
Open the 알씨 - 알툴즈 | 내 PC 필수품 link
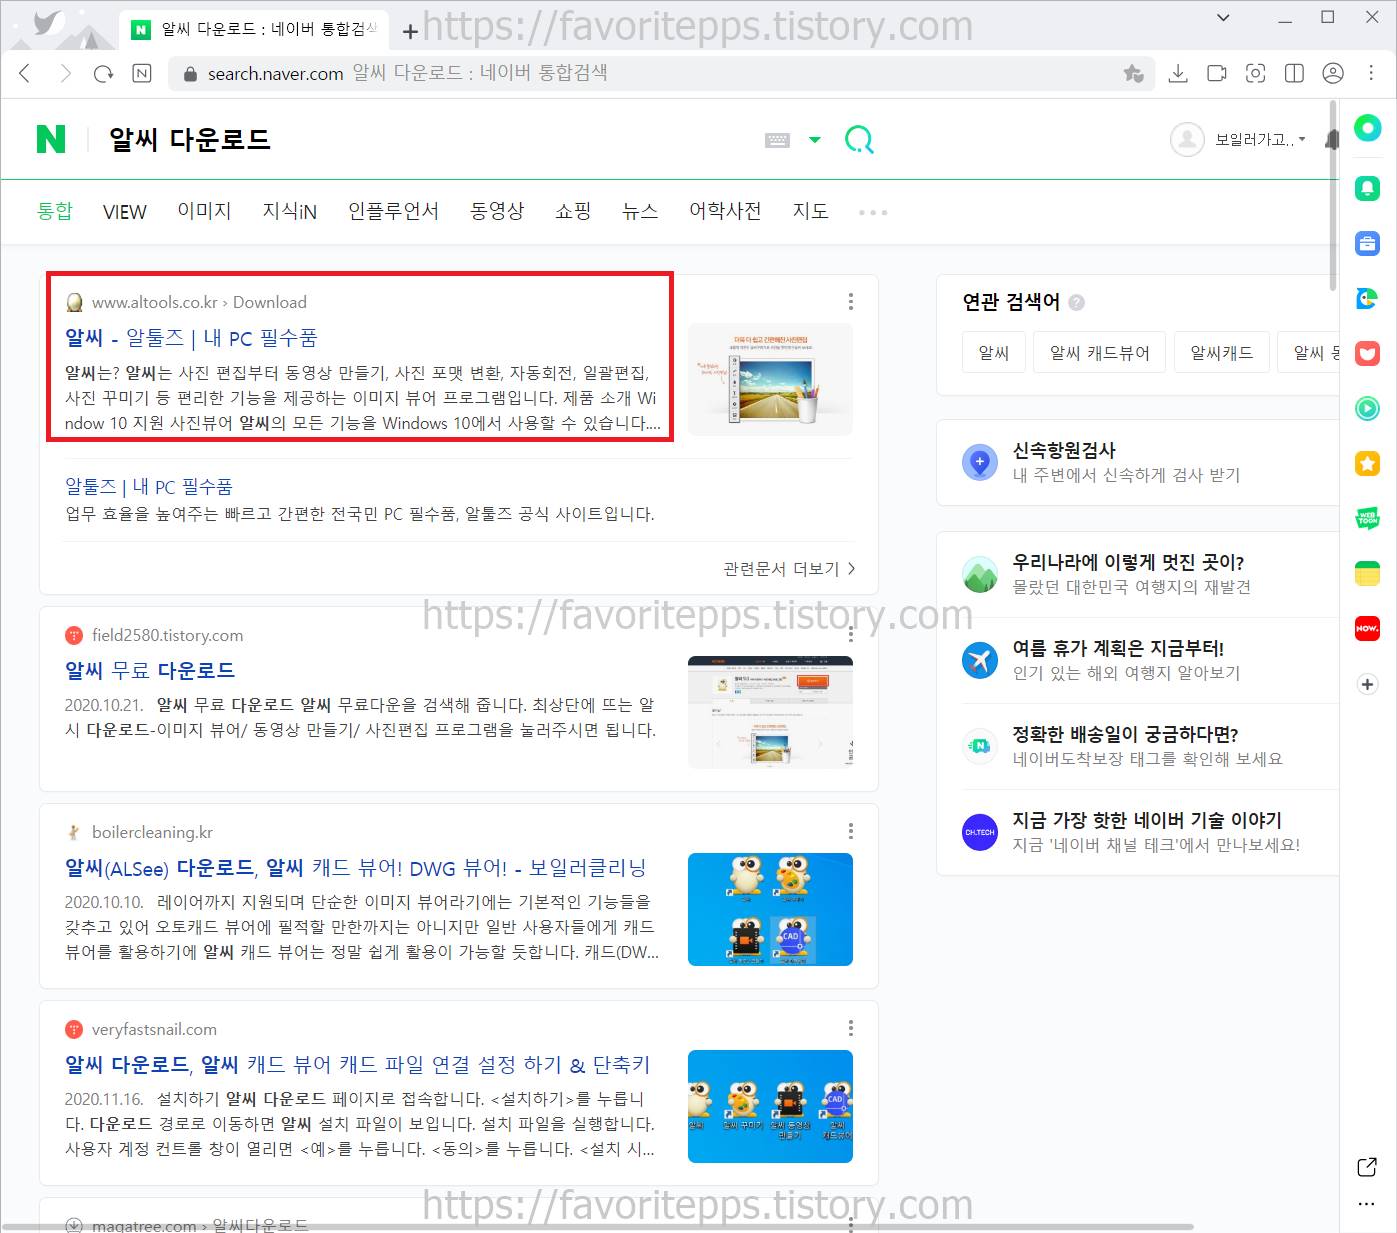pyautogui.click(x=191, y=338)
